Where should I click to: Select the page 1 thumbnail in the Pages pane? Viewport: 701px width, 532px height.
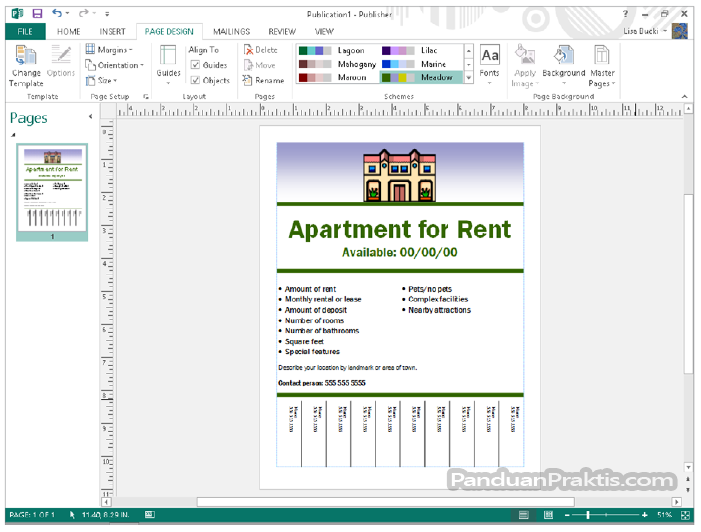pos(52,190)
